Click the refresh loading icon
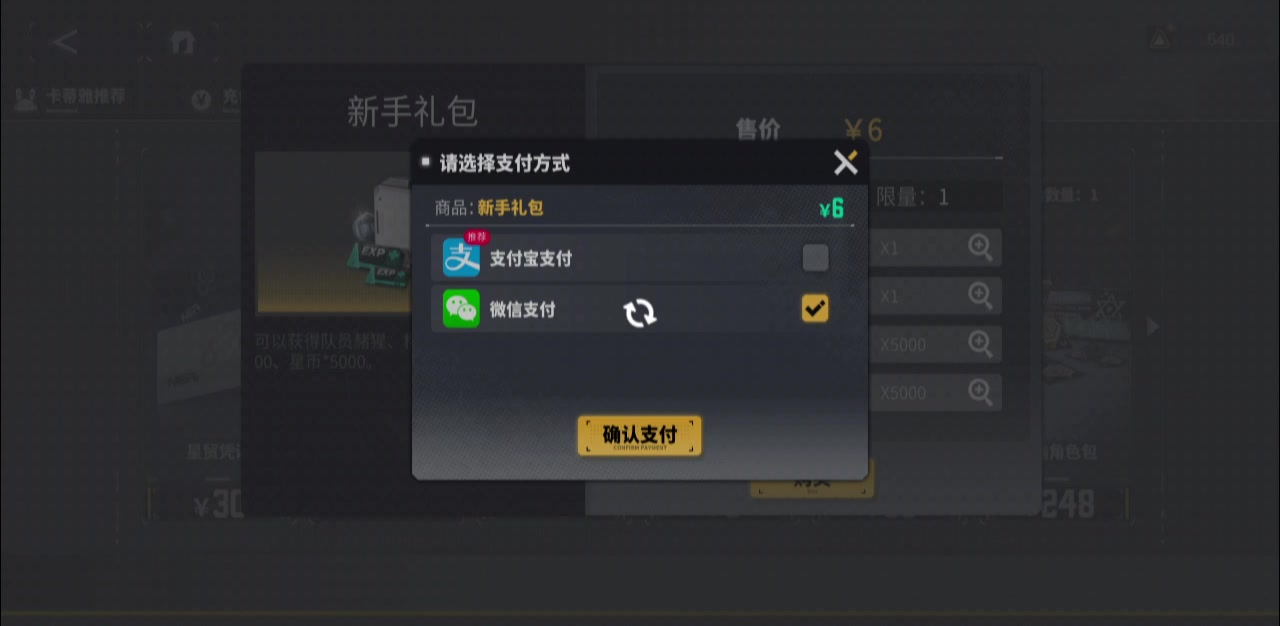The width and height of the screenshot is (1280, 626). tap(640, 313)
